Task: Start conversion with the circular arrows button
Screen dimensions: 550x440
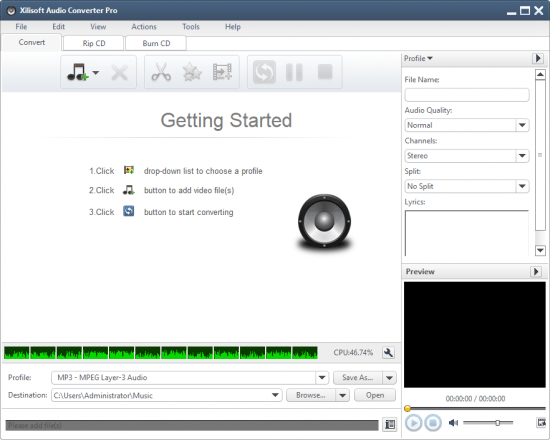Action: tap(264, 72)
